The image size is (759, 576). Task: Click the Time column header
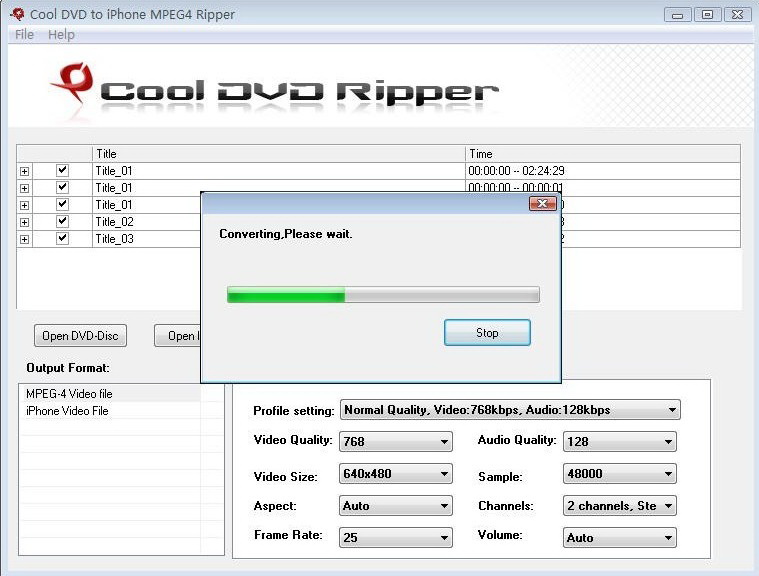click(x=603, y=153)
